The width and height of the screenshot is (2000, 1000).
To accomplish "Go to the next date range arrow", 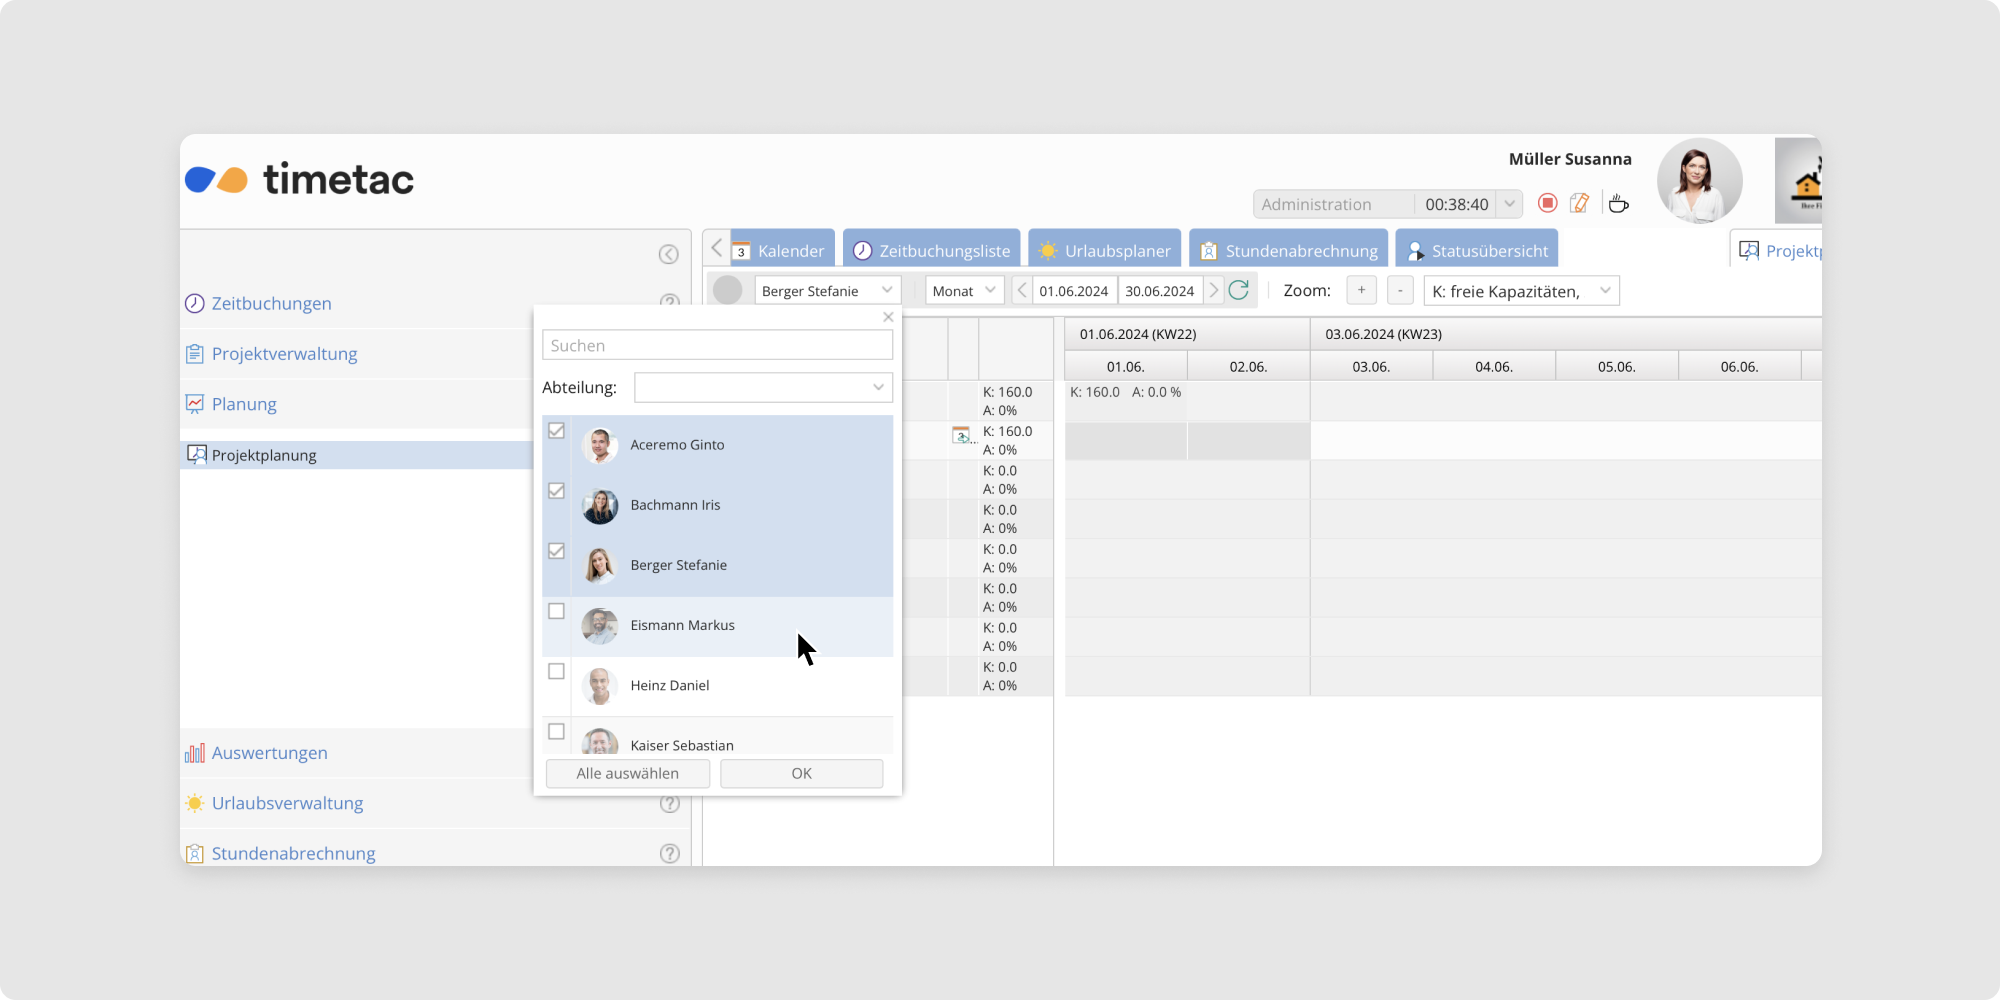I will tap(1214, 291).
